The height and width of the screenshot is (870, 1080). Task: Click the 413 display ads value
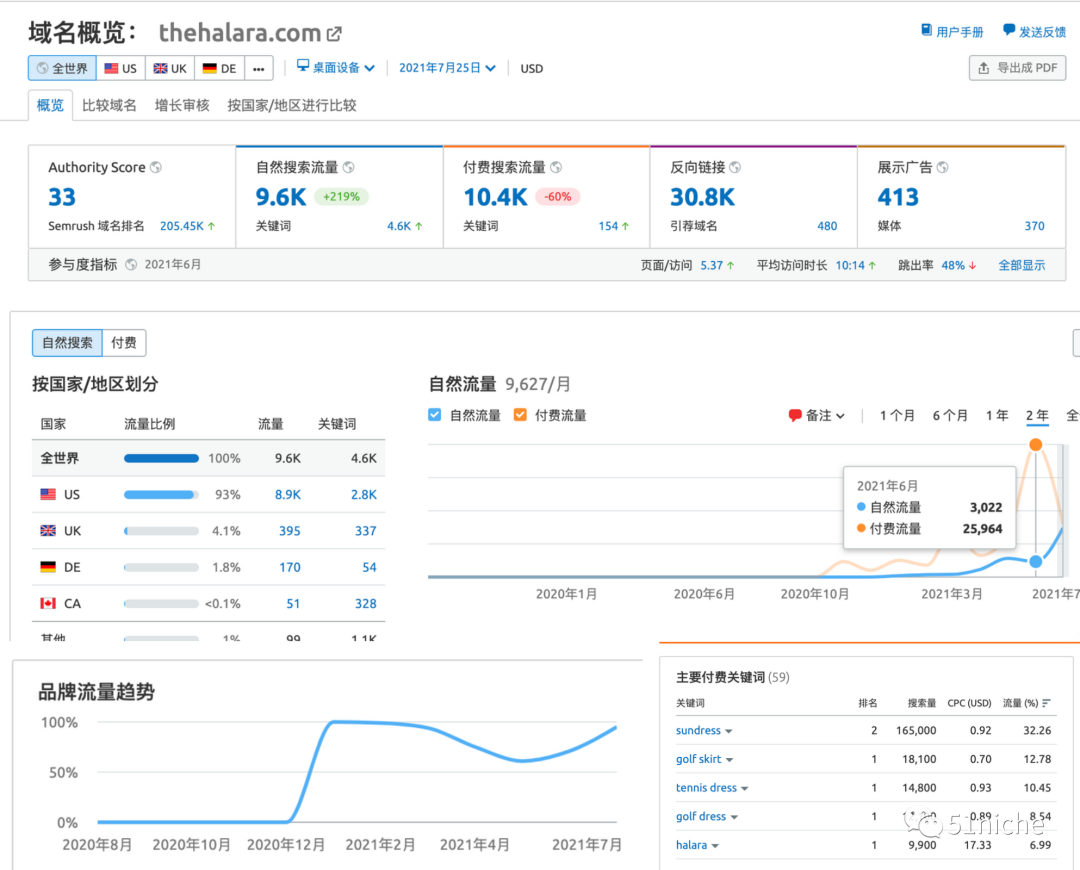click(x=898, y=197)
